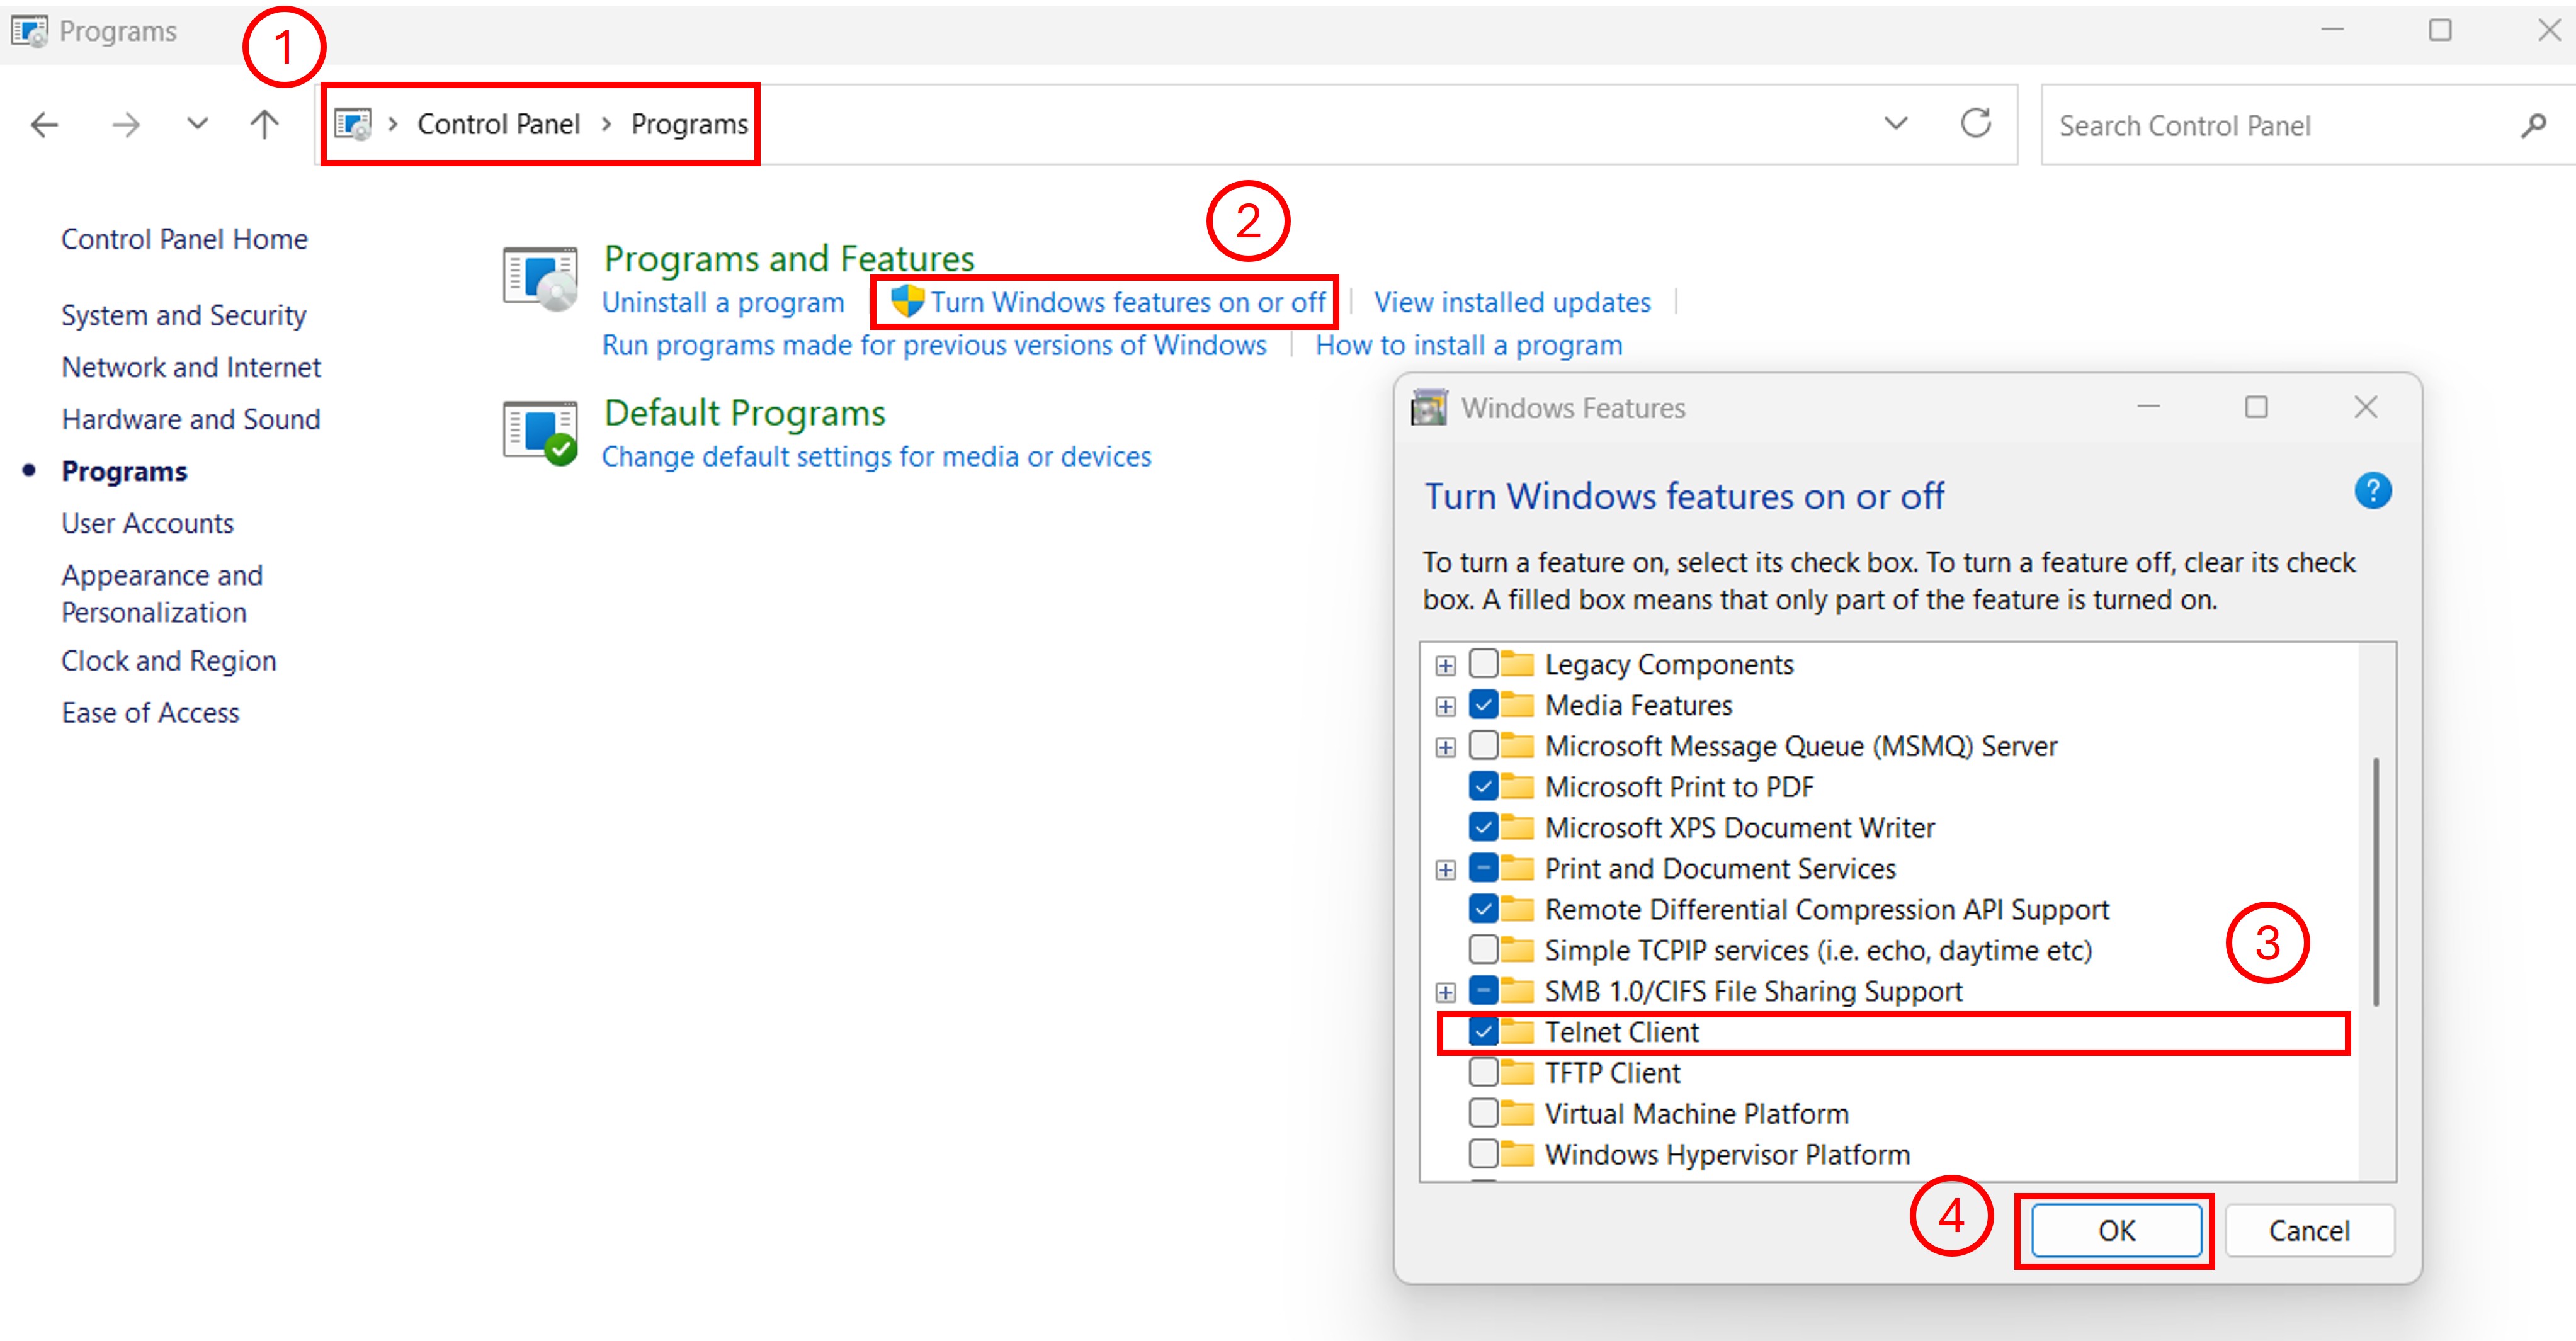This screenshot has height=1341, width=2576.
Task: Expand Legacy Components tree node
Action: pyautogui.click(x=1445, y=666)
